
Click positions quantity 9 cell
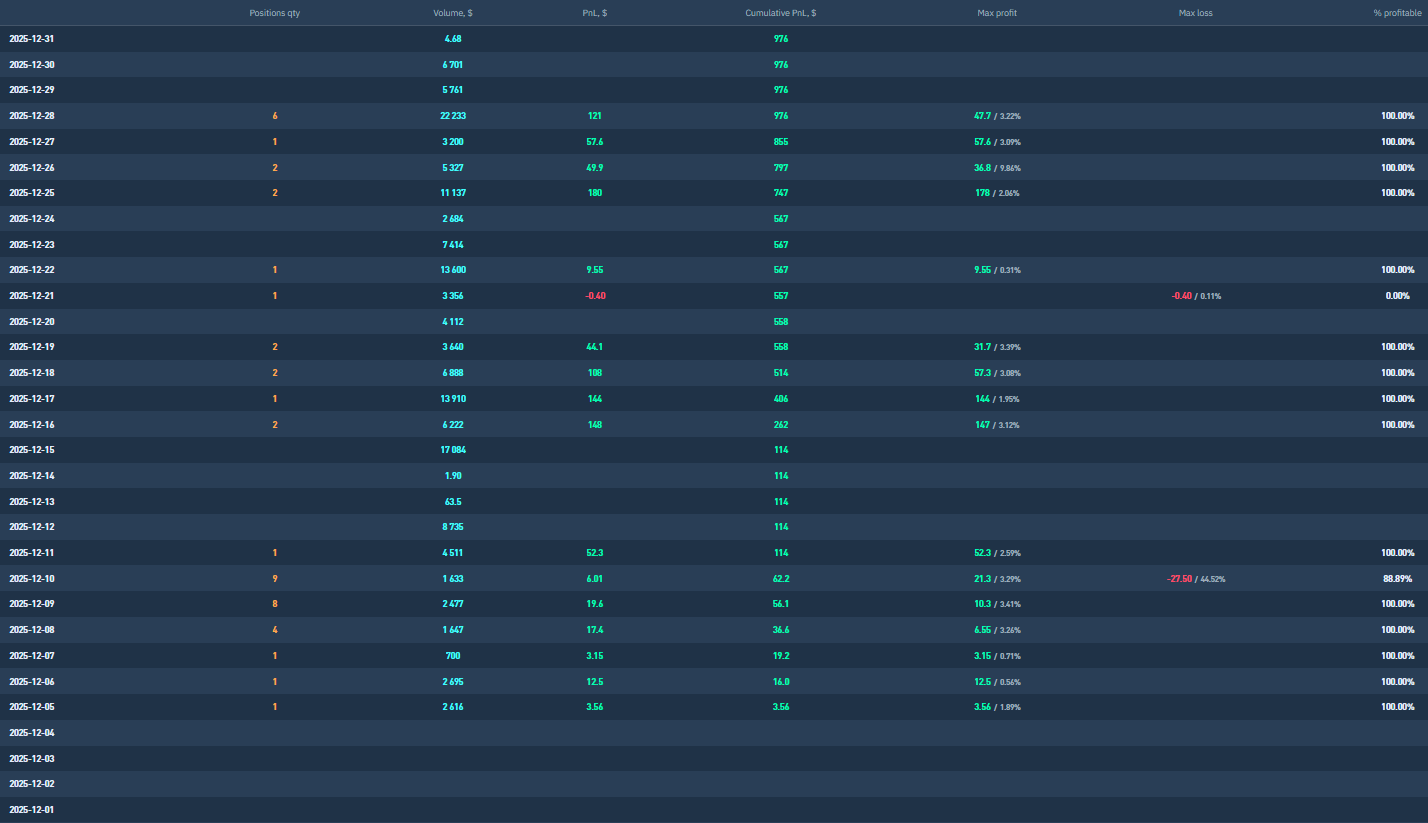pos(275,579)
